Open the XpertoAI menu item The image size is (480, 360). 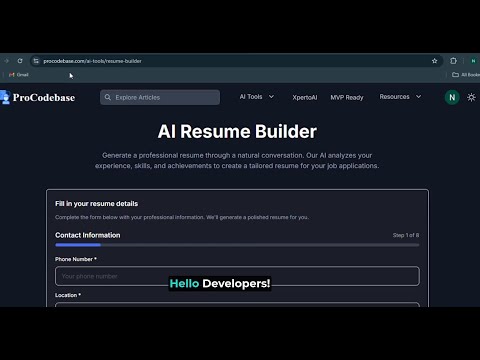pos(305,97)
